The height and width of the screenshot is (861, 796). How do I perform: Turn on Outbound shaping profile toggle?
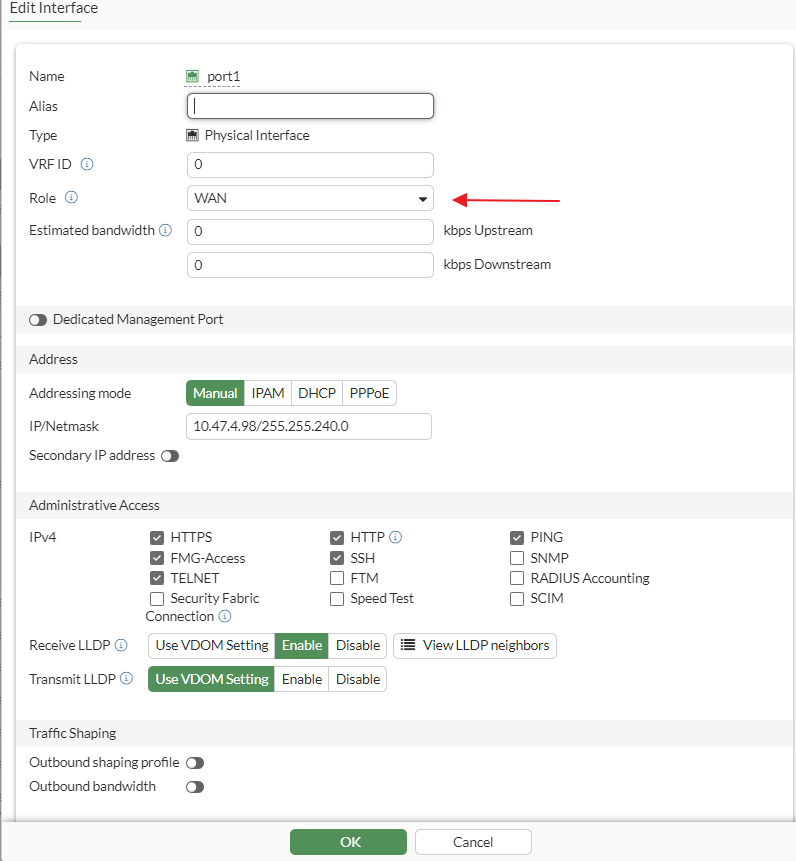point(194,763)
